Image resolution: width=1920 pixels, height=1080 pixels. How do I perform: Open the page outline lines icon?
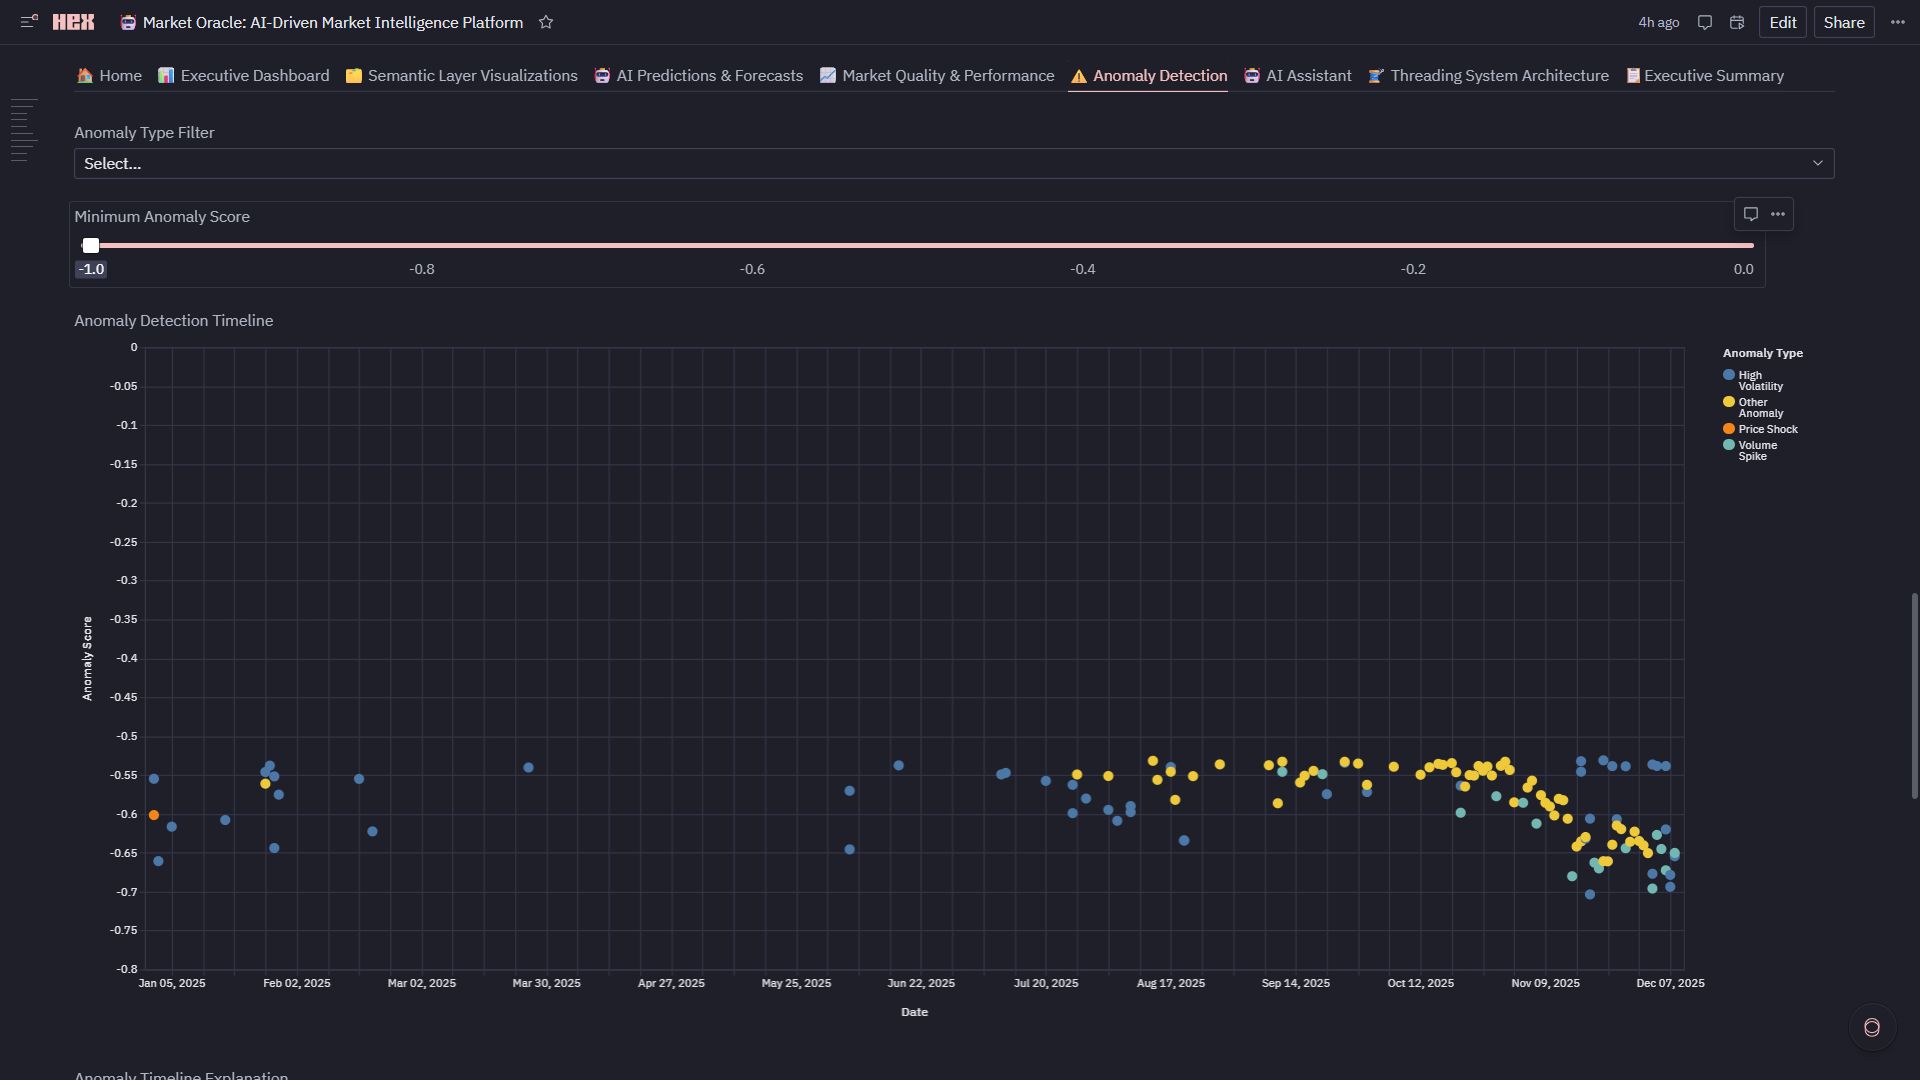coord(24,130)
